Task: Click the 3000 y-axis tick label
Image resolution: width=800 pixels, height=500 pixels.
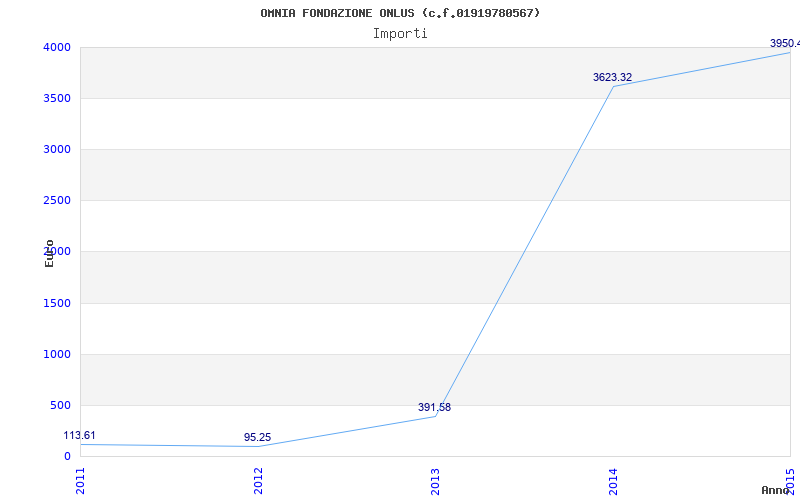Action: 57,149
